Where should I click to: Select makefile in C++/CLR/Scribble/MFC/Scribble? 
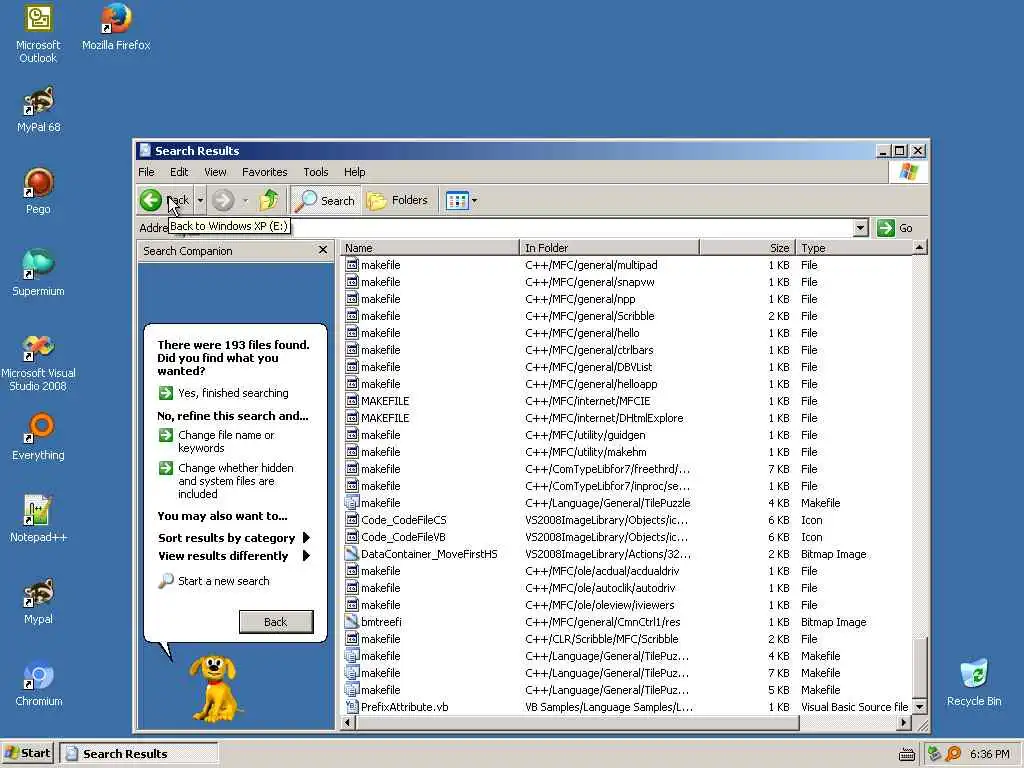point(381,639)
